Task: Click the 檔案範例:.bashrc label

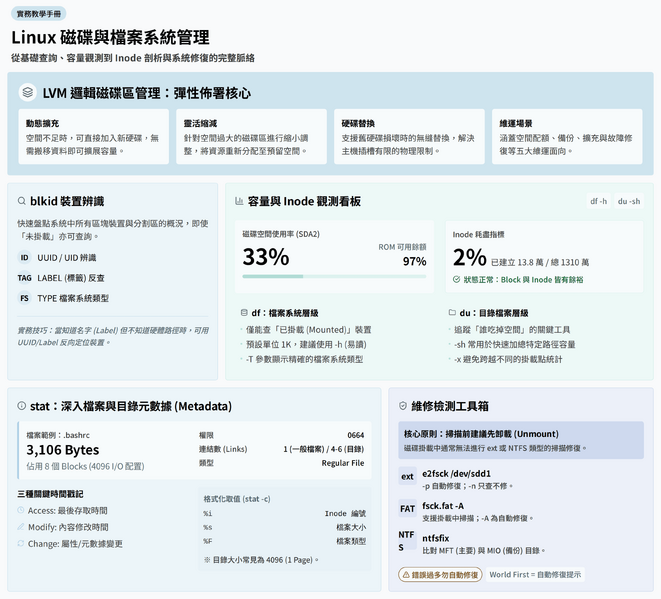Action: coord(58,435)
